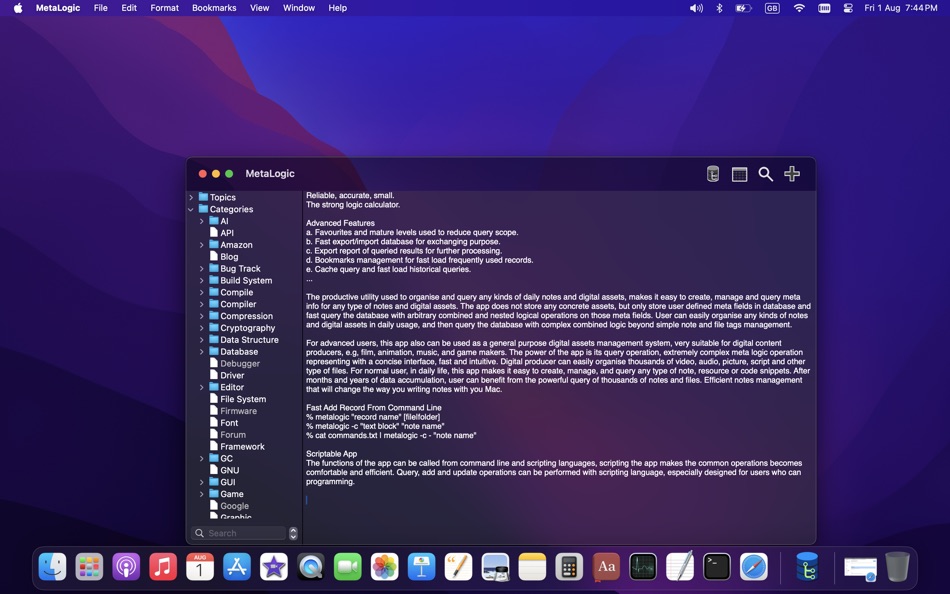
Task: Open the Bookmarks menu
Action: point(214,8)
